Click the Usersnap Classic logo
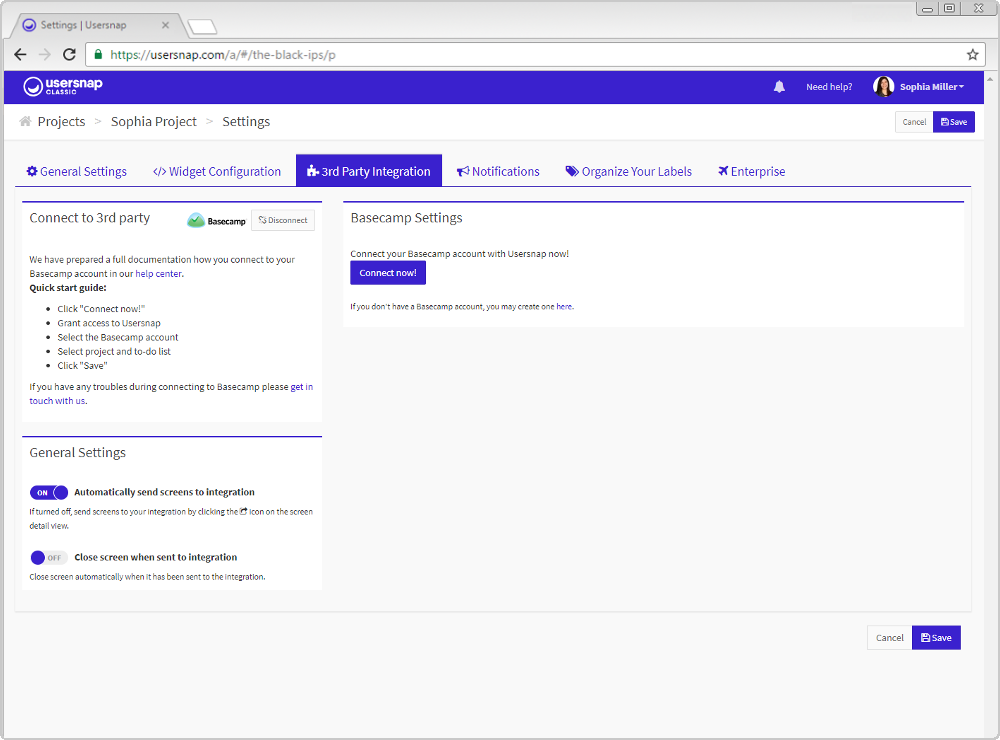This screenshot has width=1000, height=740. (x=62, y=86)
